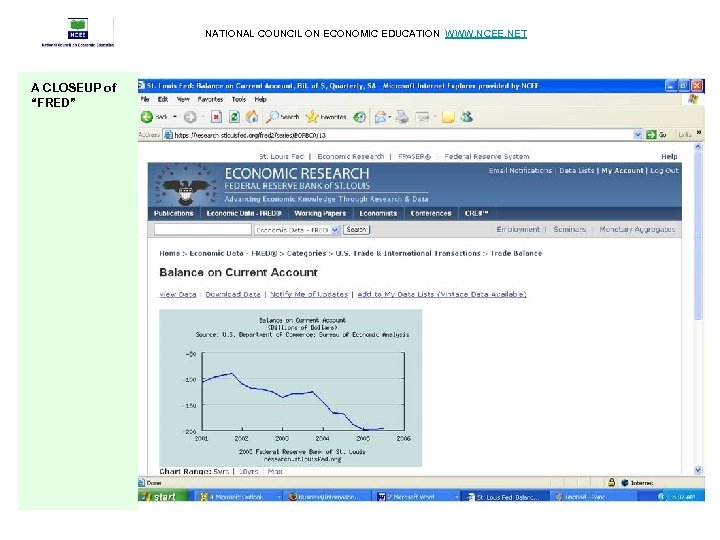Select the Publications nav tab
This screenshot has width=720, height=540.
(x=174, y=214)
